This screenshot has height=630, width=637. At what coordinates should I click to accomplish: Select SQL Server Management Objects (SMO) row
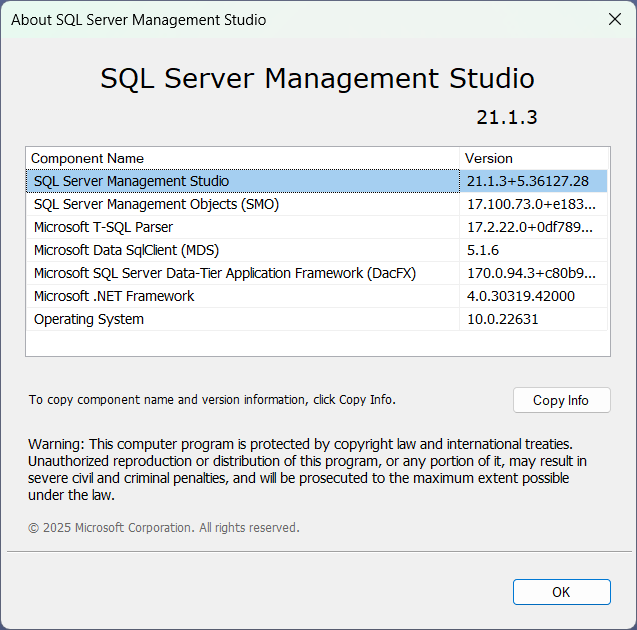pos(317,204)
